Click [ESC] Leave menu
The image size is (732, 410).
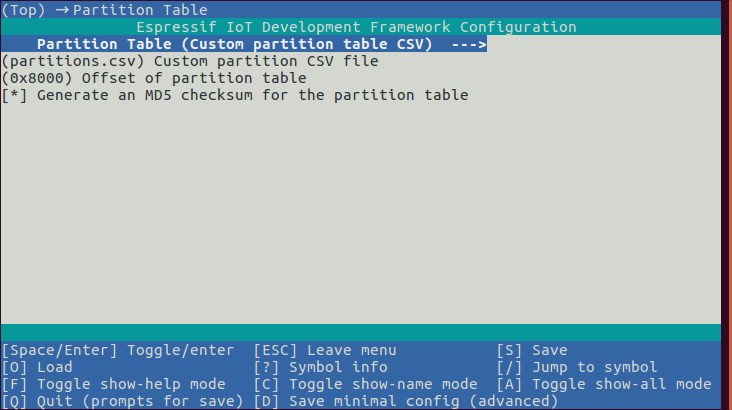coord(325,350)
